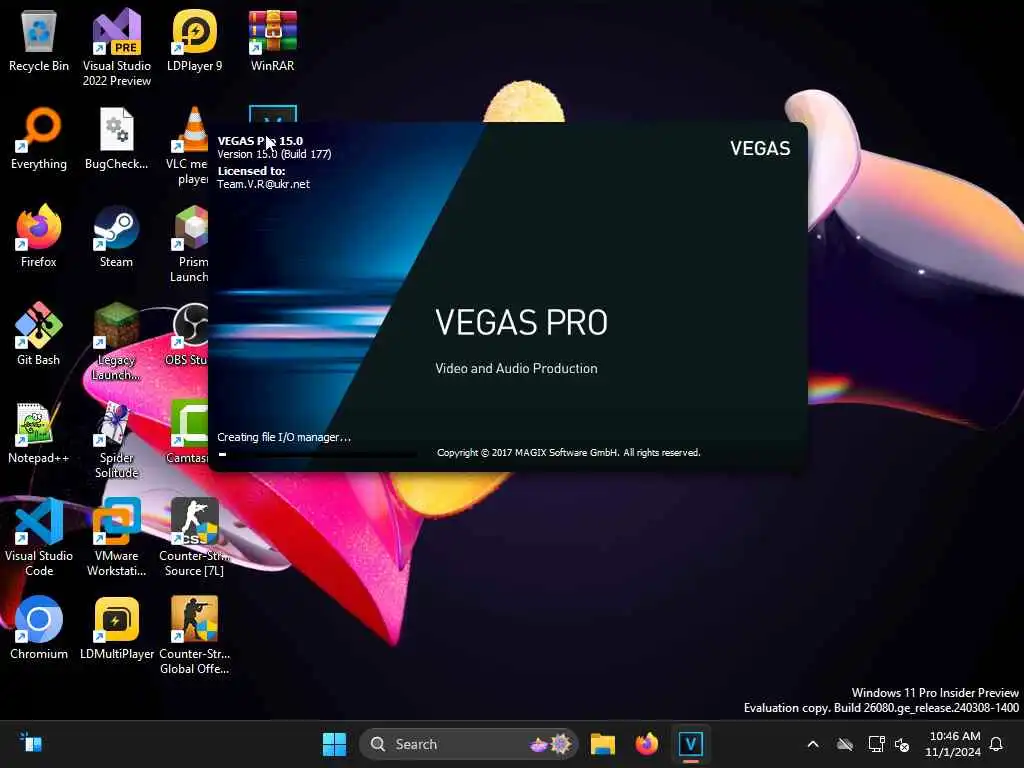This screenshot has width=1024, height=768.
Task: Click the WinRAR desktop shortcut
Action: click(x=272, y=40)
